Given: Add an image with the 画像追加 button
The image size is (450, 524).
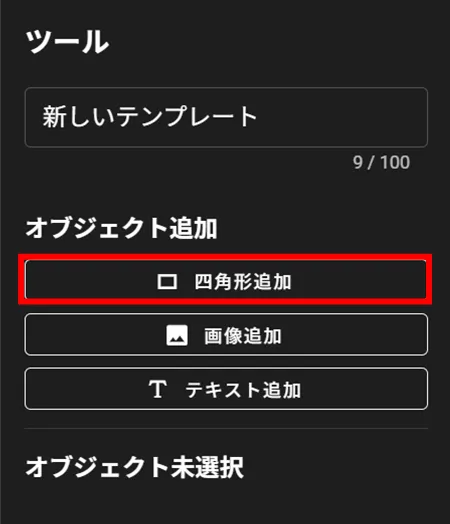Looking at the screenshot, I should pos(226,335).
